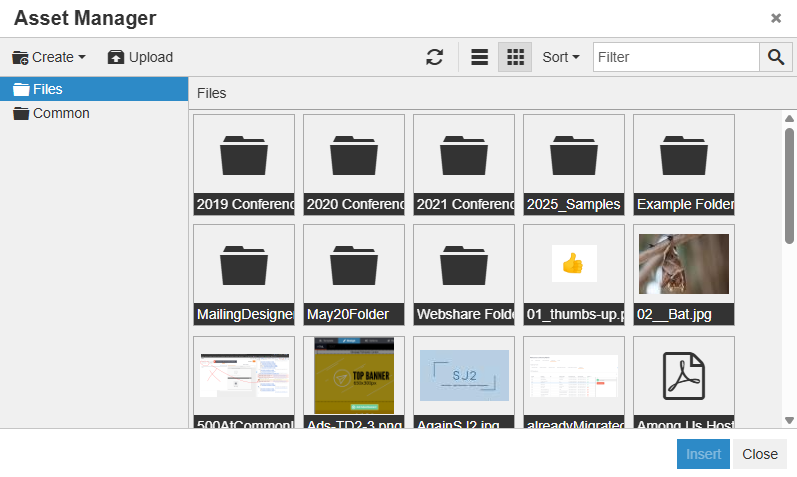797x477 pixels.
Task: Open the Example Folder icon
Action: coord(684,155)
